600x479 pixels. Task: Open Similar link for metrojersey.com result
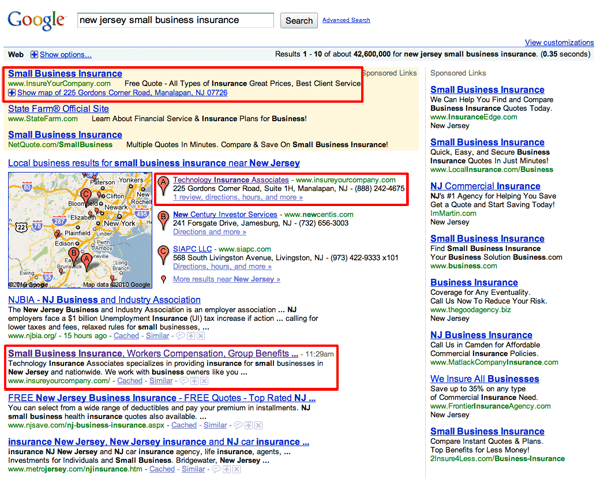(x=193, y=469)
